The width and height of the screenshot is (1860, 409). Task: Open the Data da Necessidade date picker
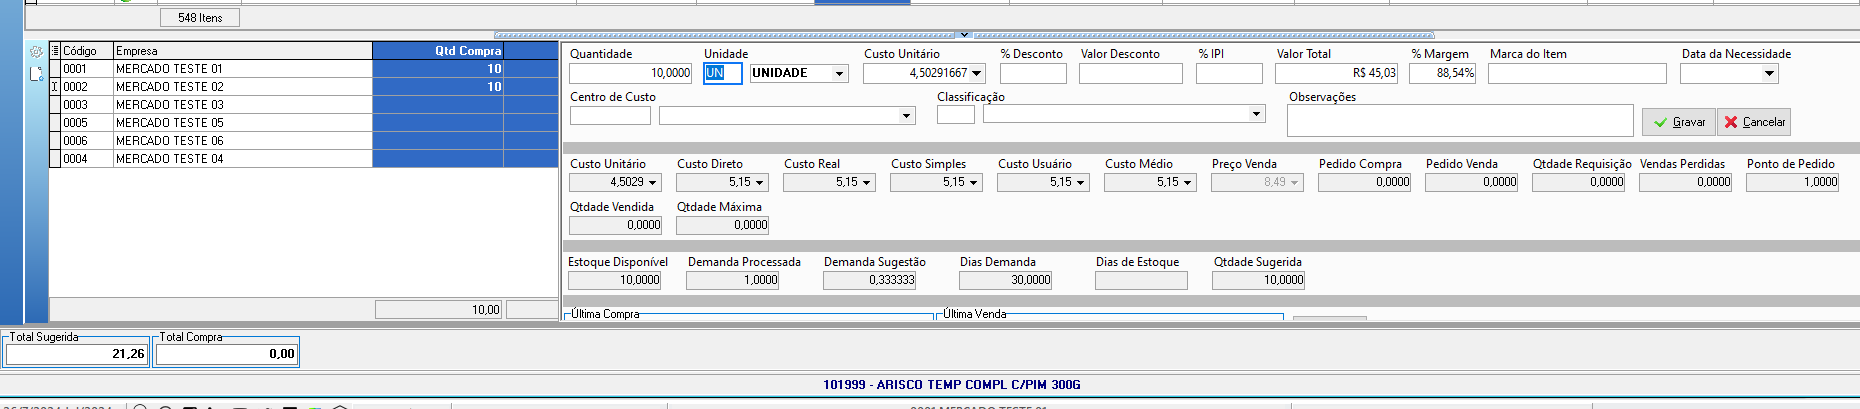(1770, 73)
